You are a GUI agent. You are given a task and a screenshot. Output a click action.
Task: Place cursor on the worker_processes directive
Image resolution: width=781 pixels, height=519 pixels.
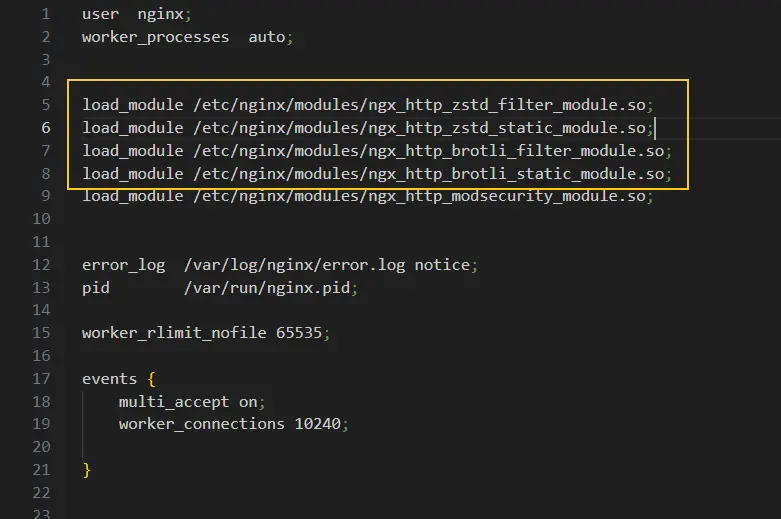(155, 38)
